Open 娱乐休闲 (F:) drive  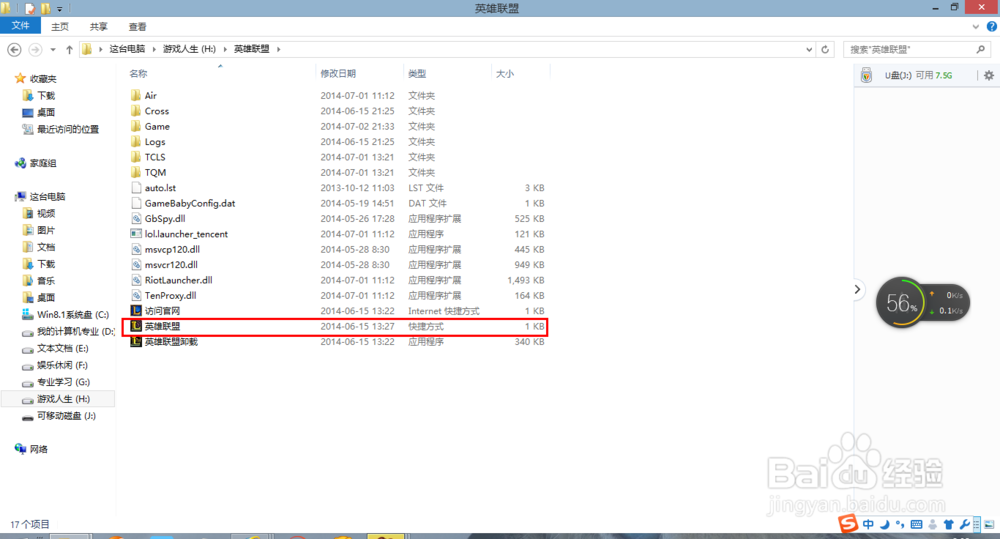coord(62,365)
